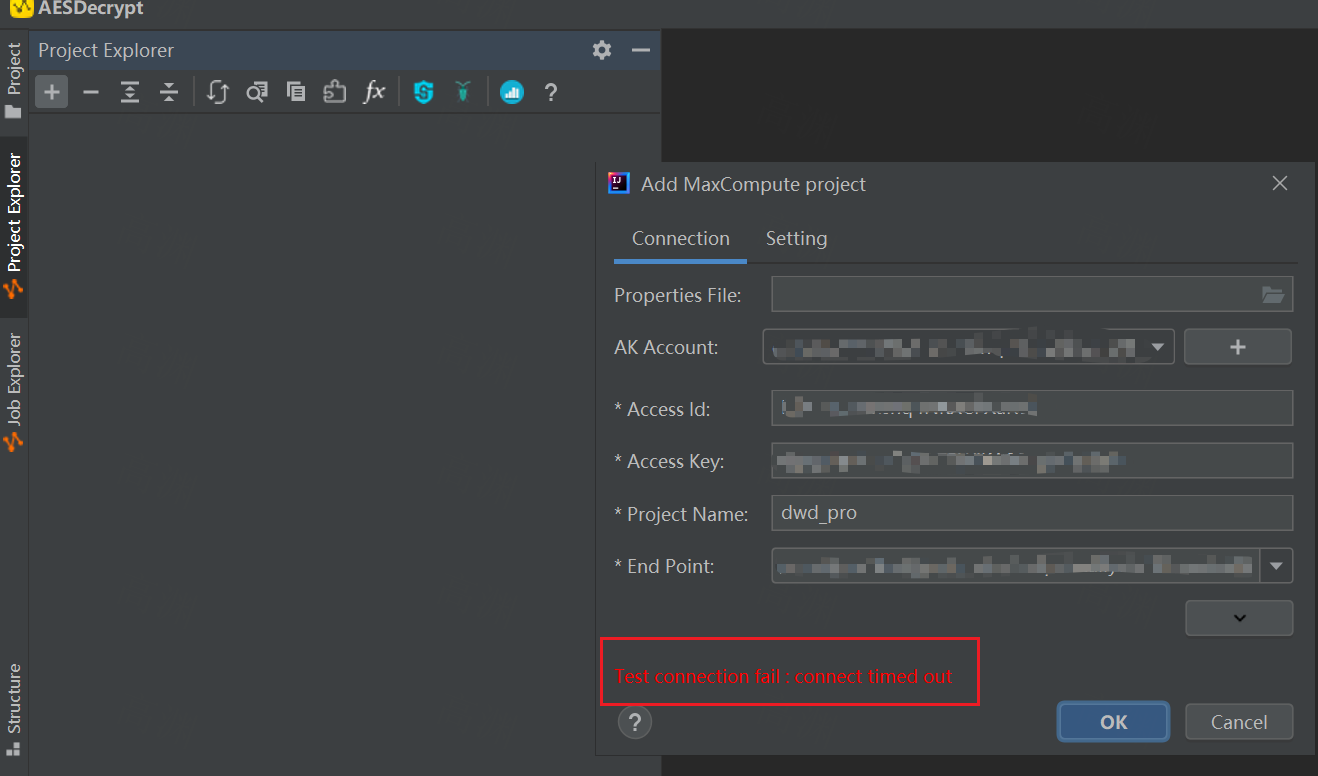The height and width of the screenshot is (776, 1318).
Task: Browse for Properties File with the folder icon
Action: pos(1272,295)
